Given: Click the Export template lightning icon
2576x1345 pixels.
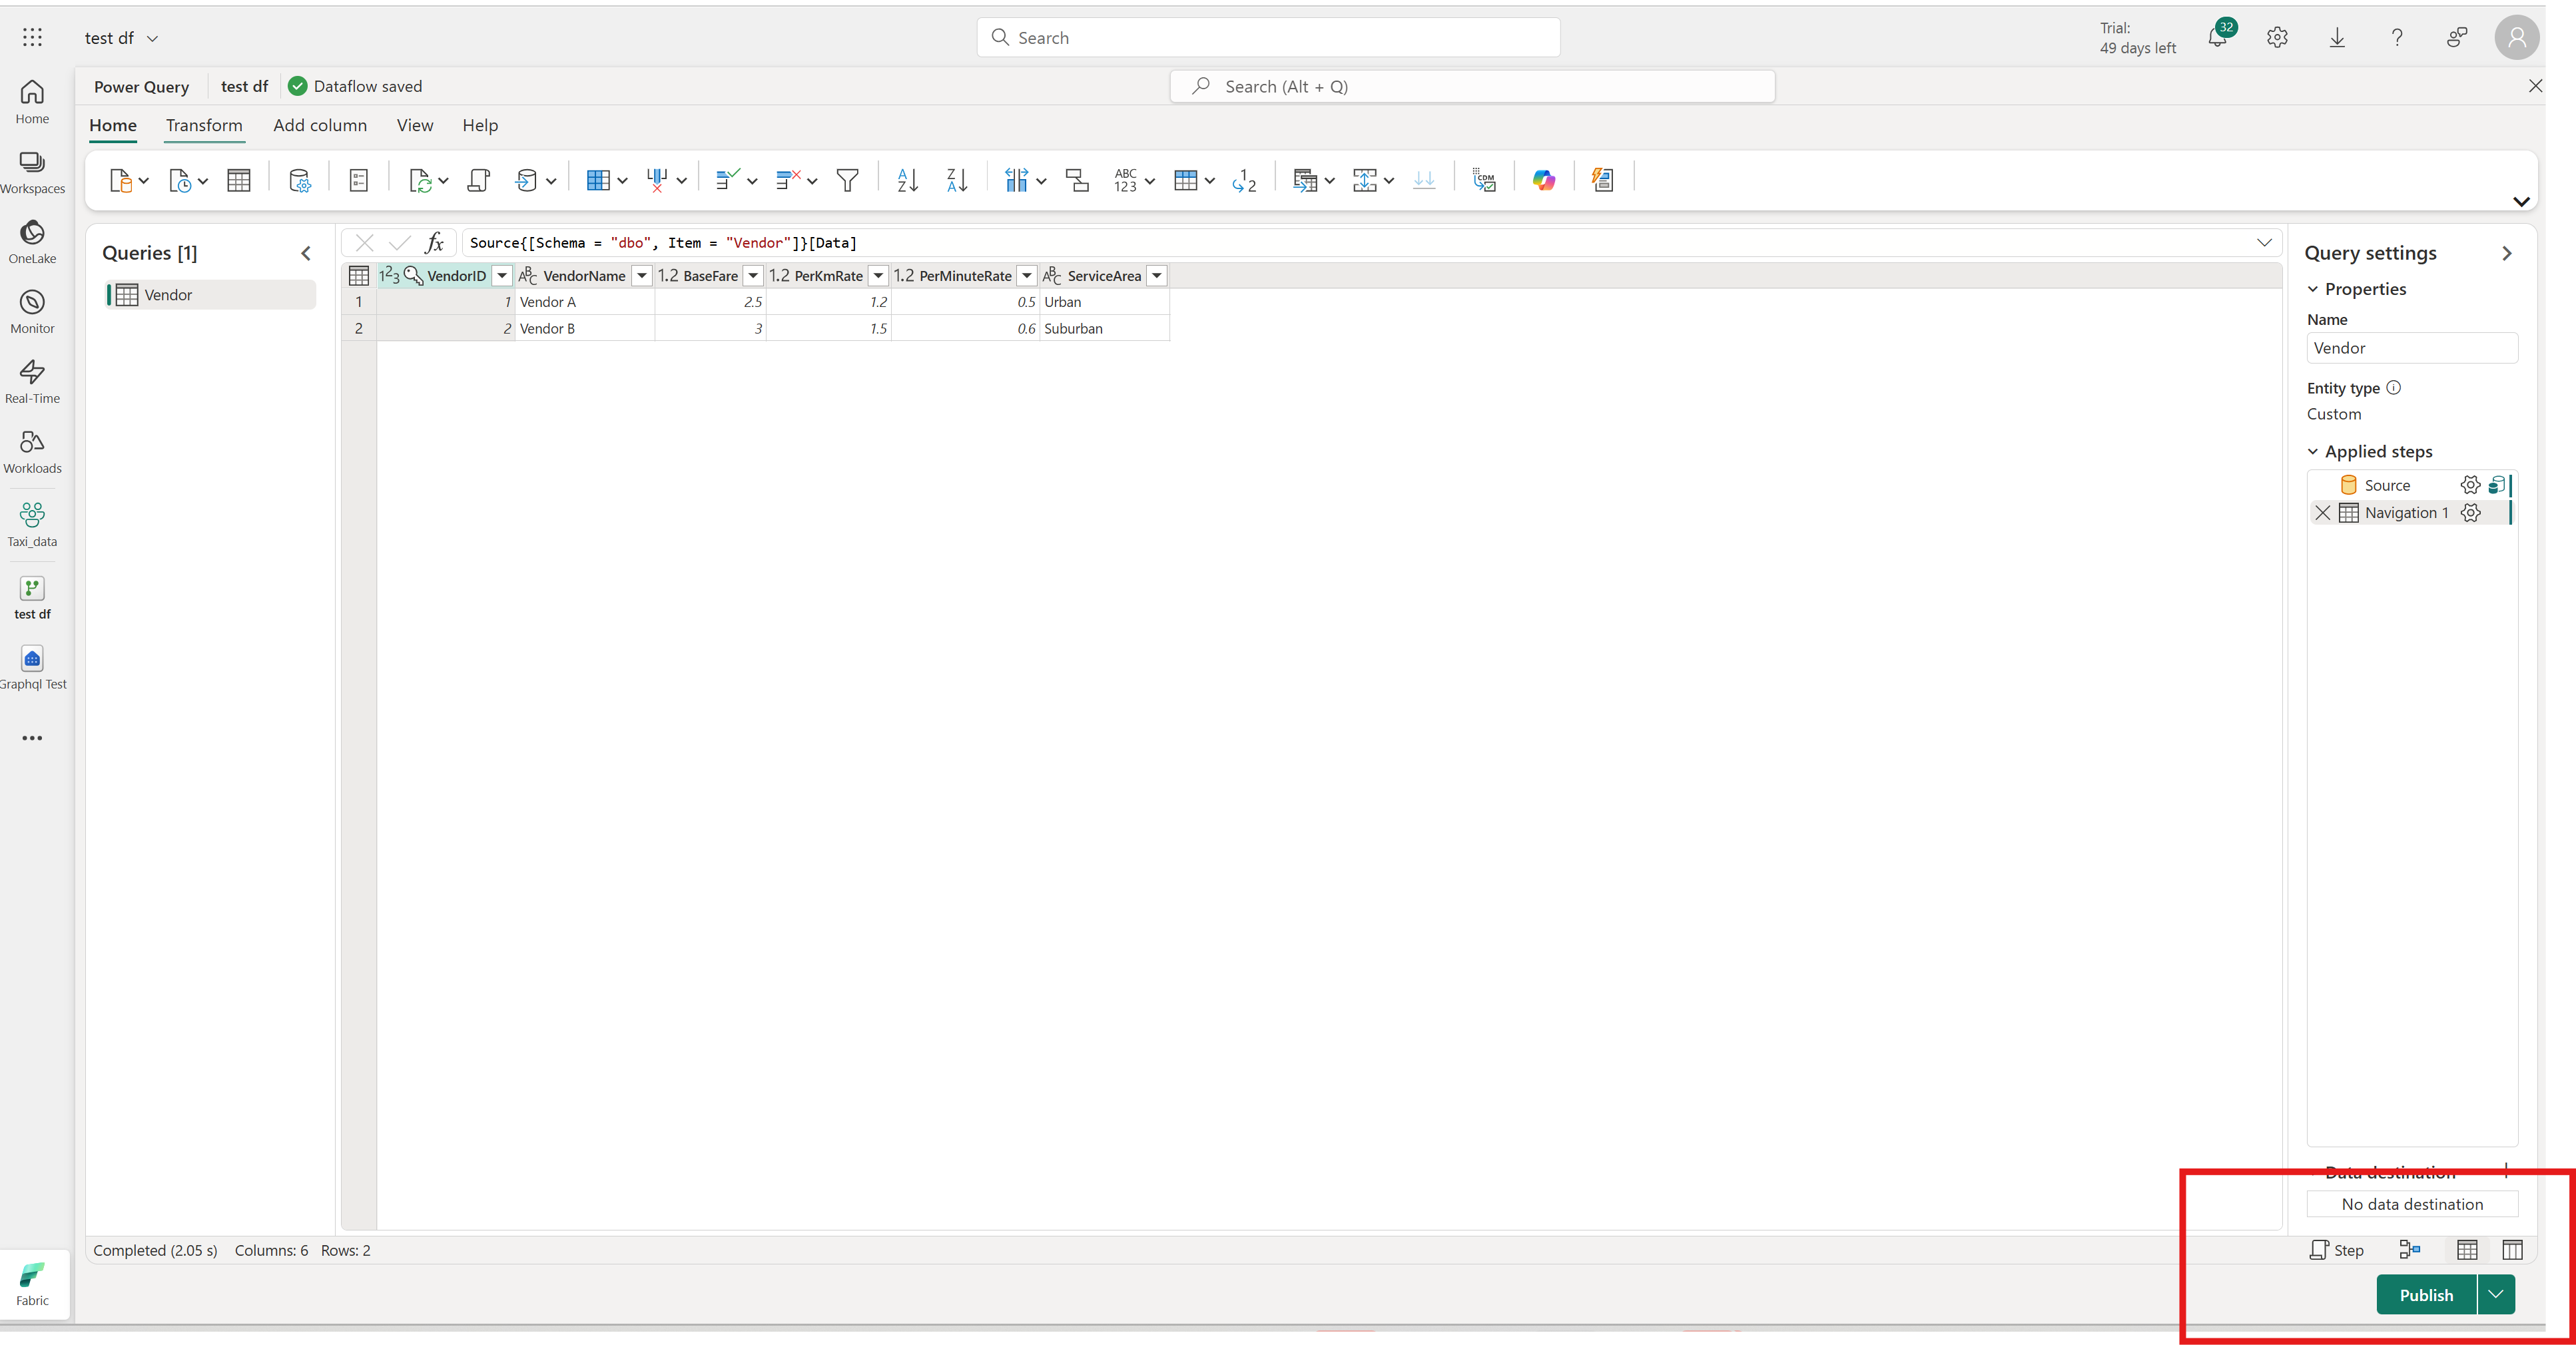Looking at the screenshot, I should 1603,180.
